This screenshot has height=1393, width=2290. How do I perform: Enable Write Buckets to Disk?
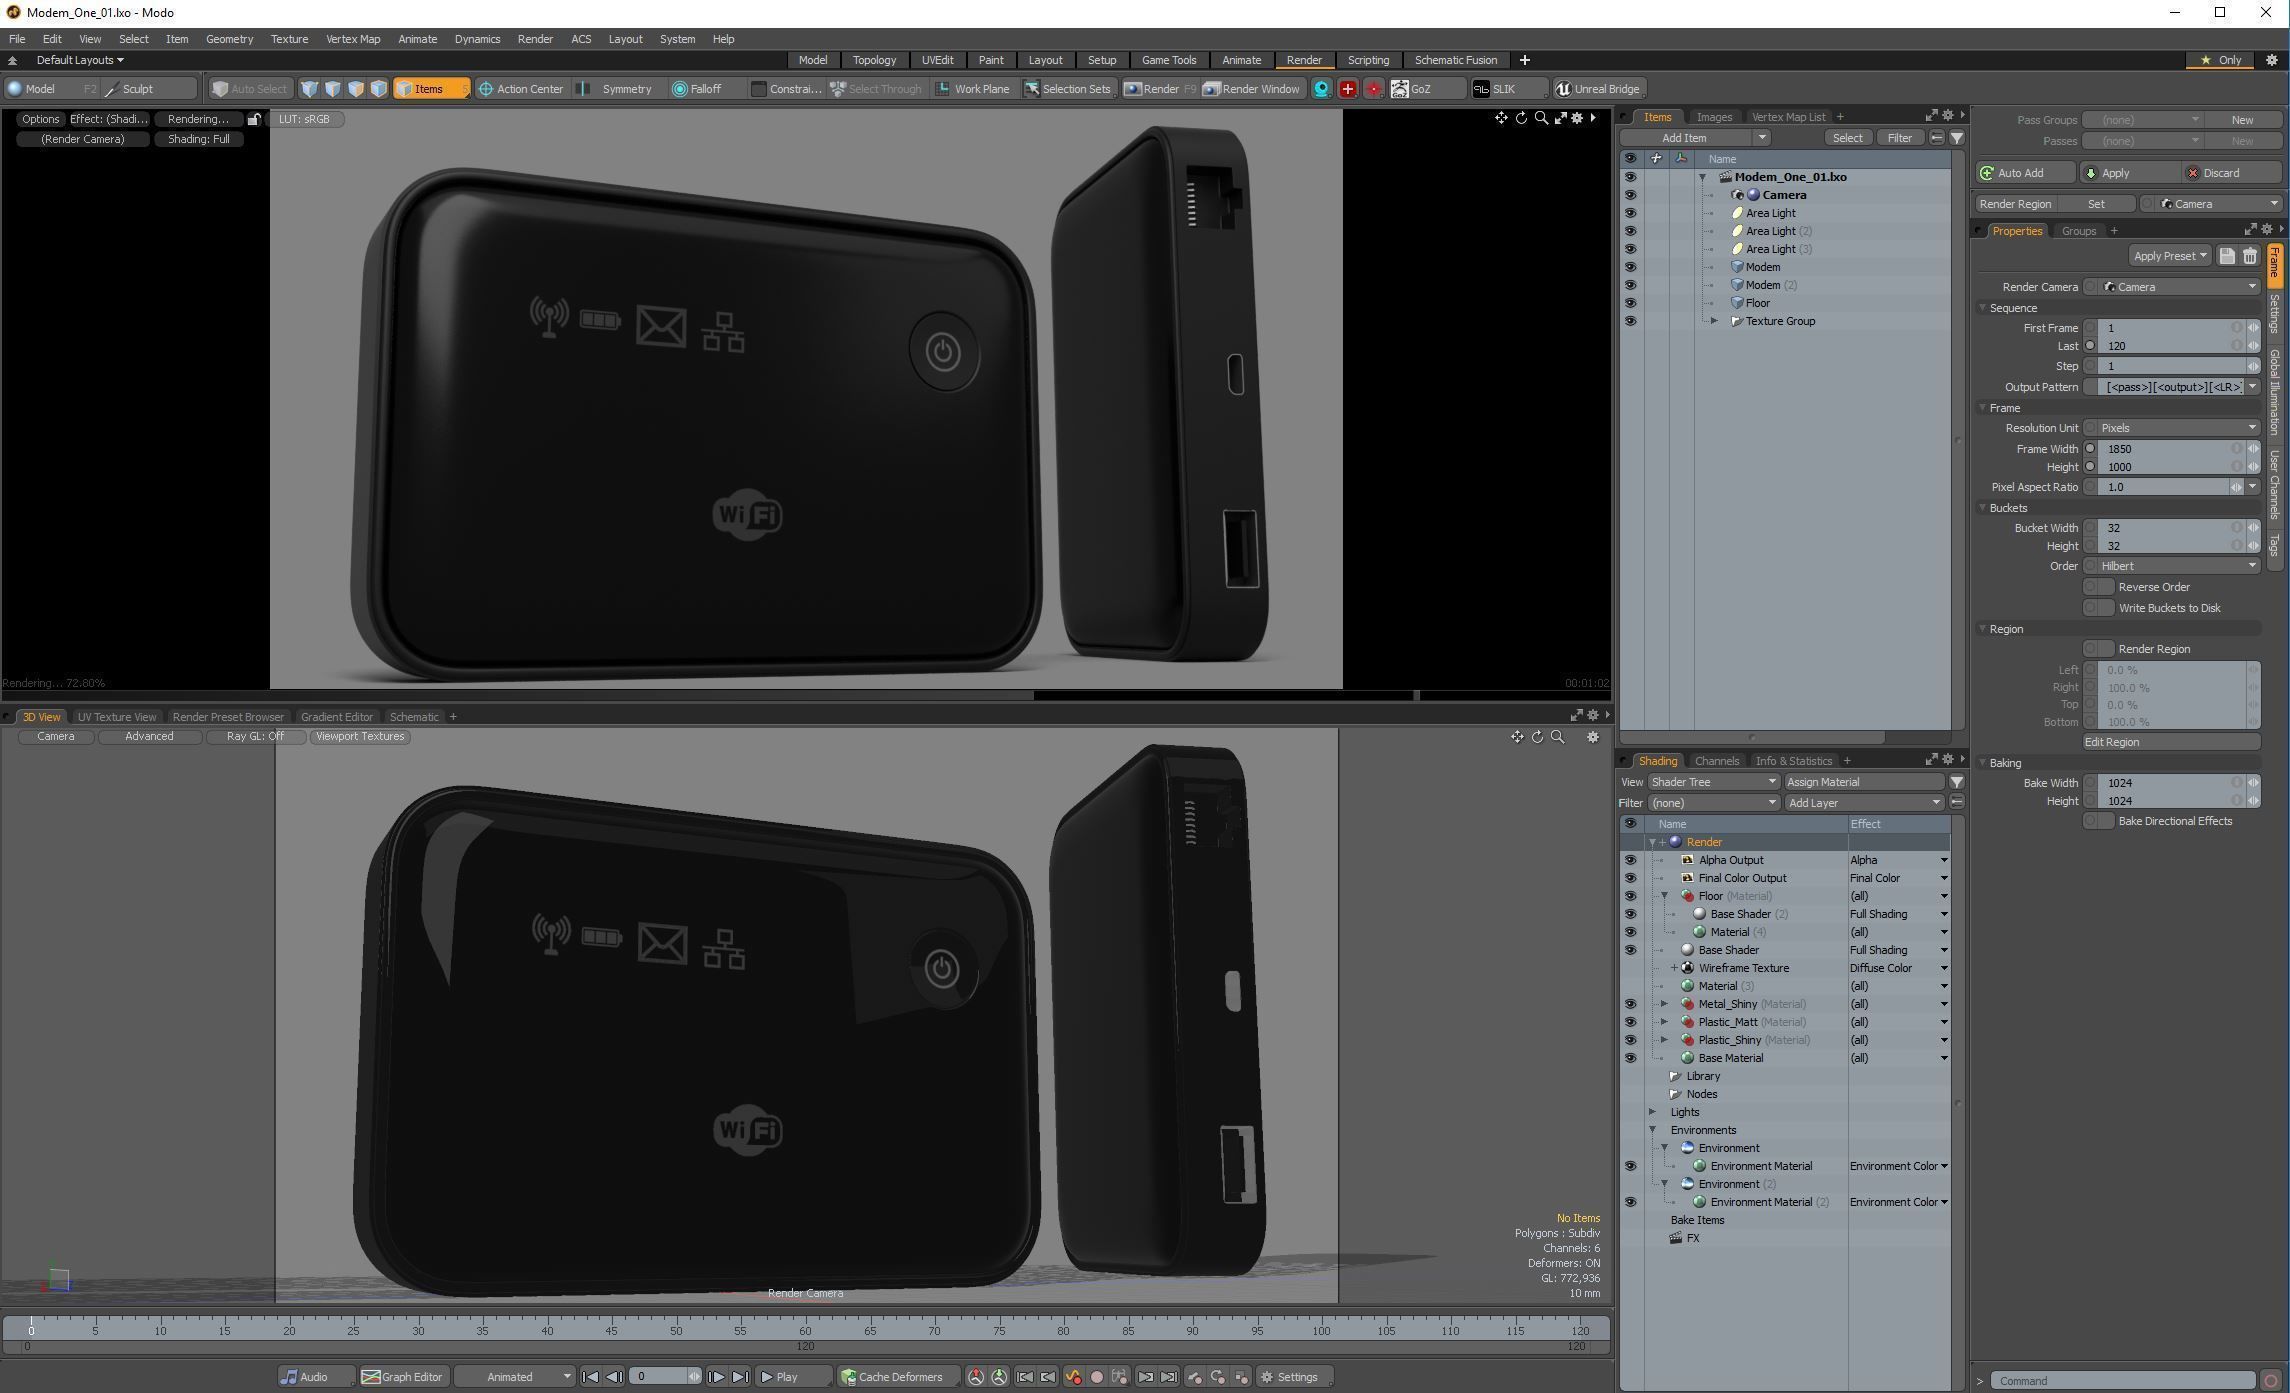coord(2098,608)
